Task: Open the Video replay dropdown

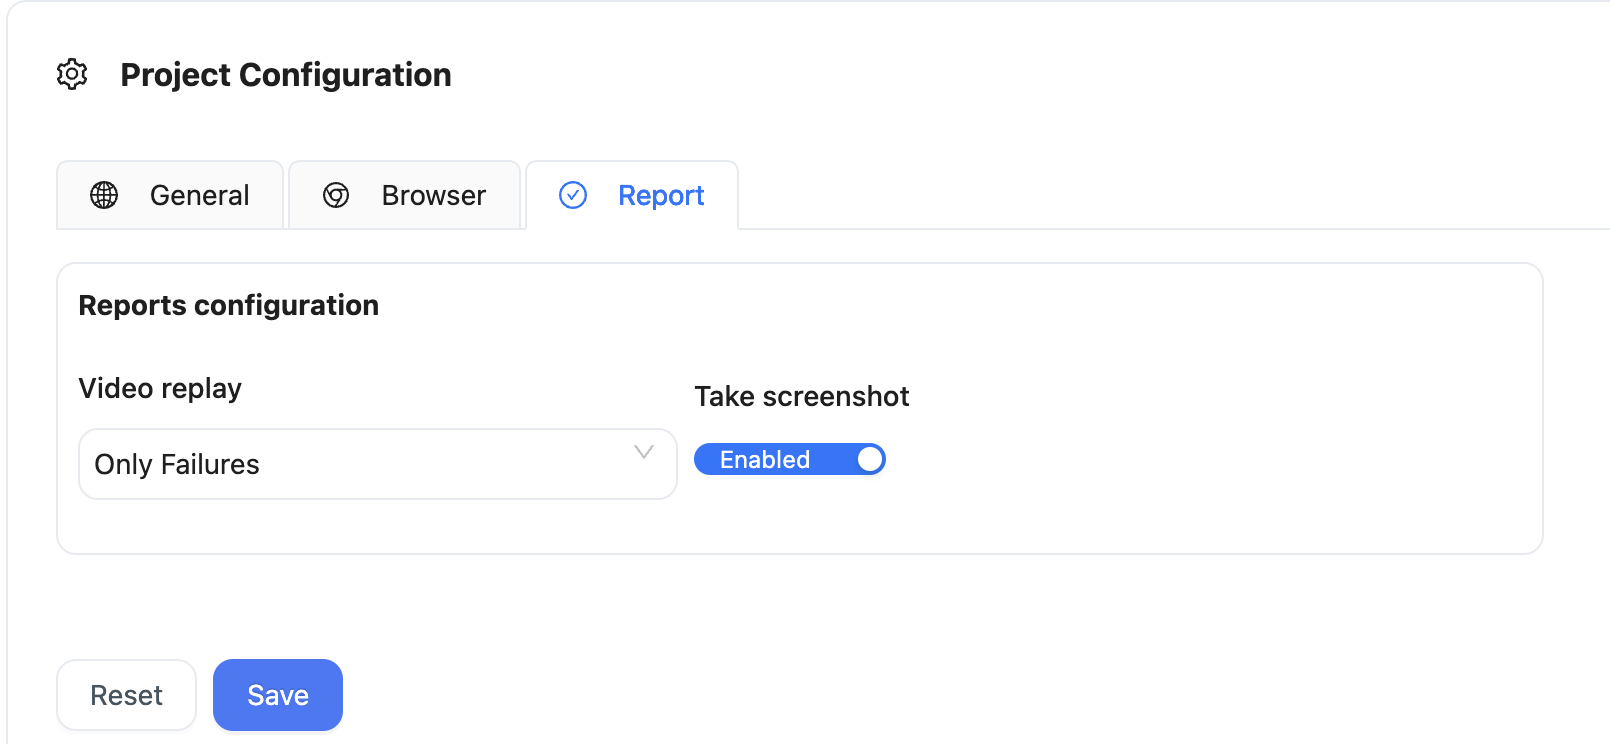Action: tap(378, 464)
